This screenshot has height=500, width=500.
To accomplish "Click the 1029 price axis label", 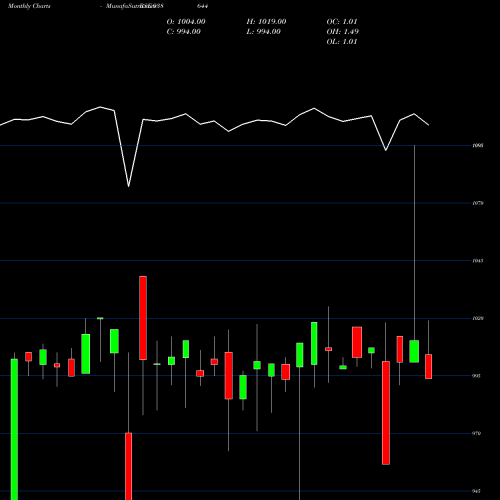I will pos(478,318).
